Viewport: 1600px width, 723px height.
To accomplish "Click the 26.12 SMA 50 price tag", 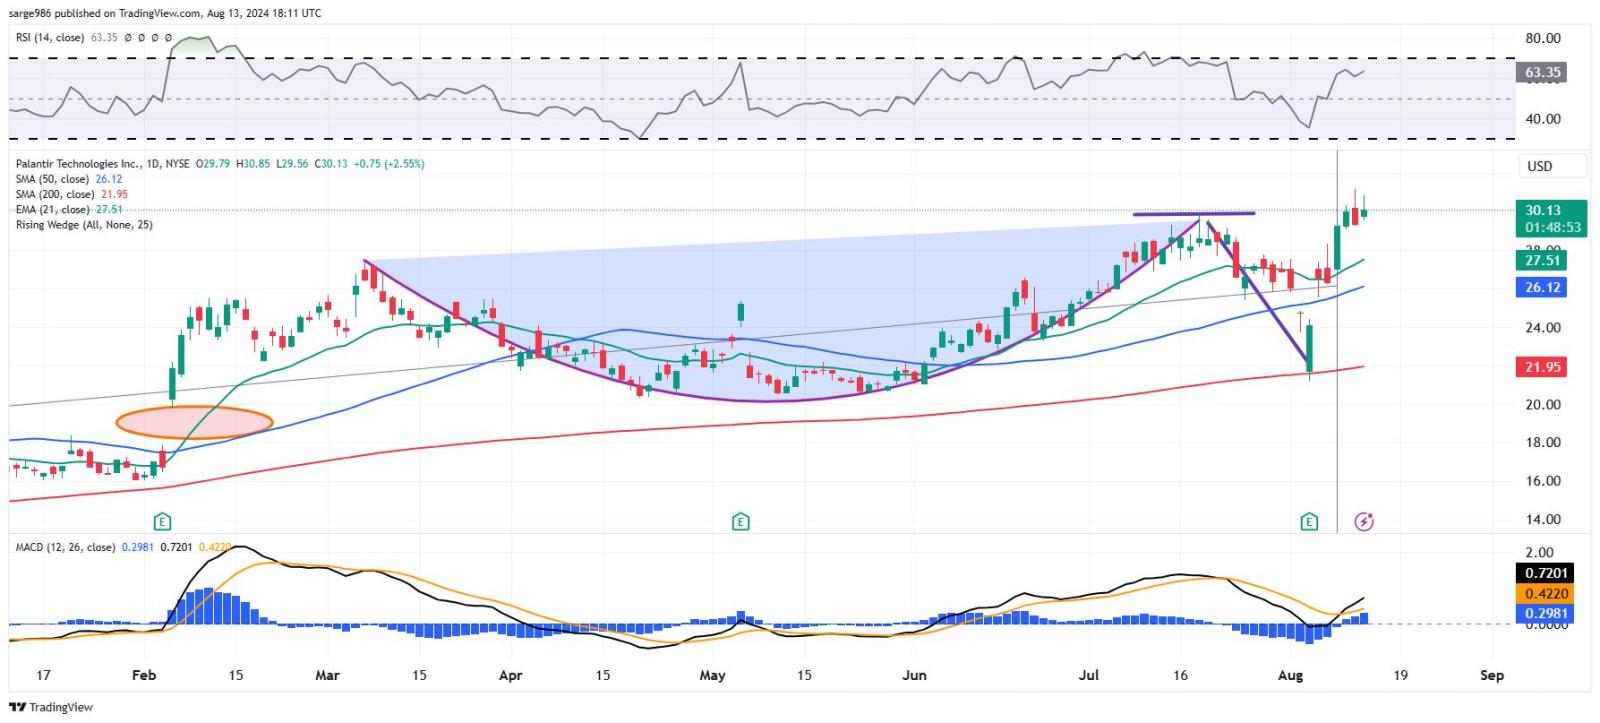I will 1542,287.
